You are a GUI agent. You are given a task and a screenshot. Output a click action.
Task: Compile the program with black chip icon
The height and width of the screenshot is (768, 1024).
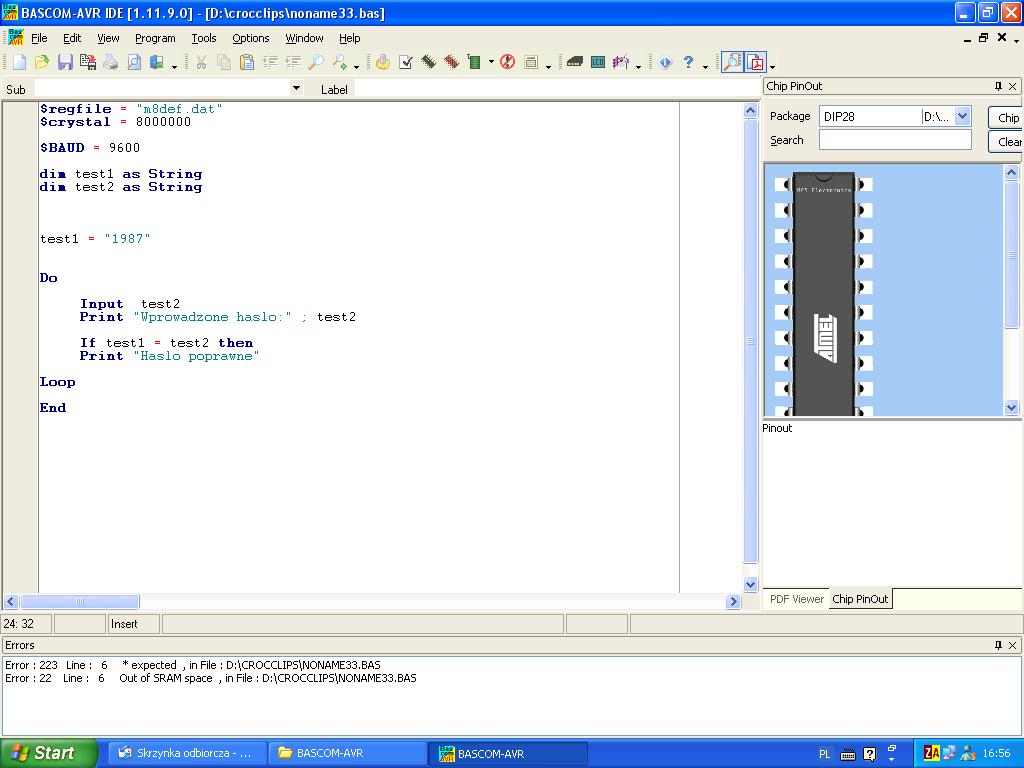pyautogui.click(x=428, y=62)
